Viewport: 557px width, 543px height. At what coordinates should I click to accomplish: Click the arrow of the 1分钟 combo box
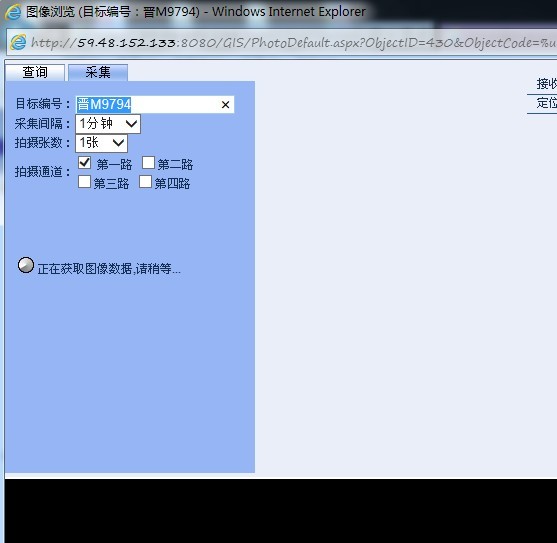coord(131,124)
